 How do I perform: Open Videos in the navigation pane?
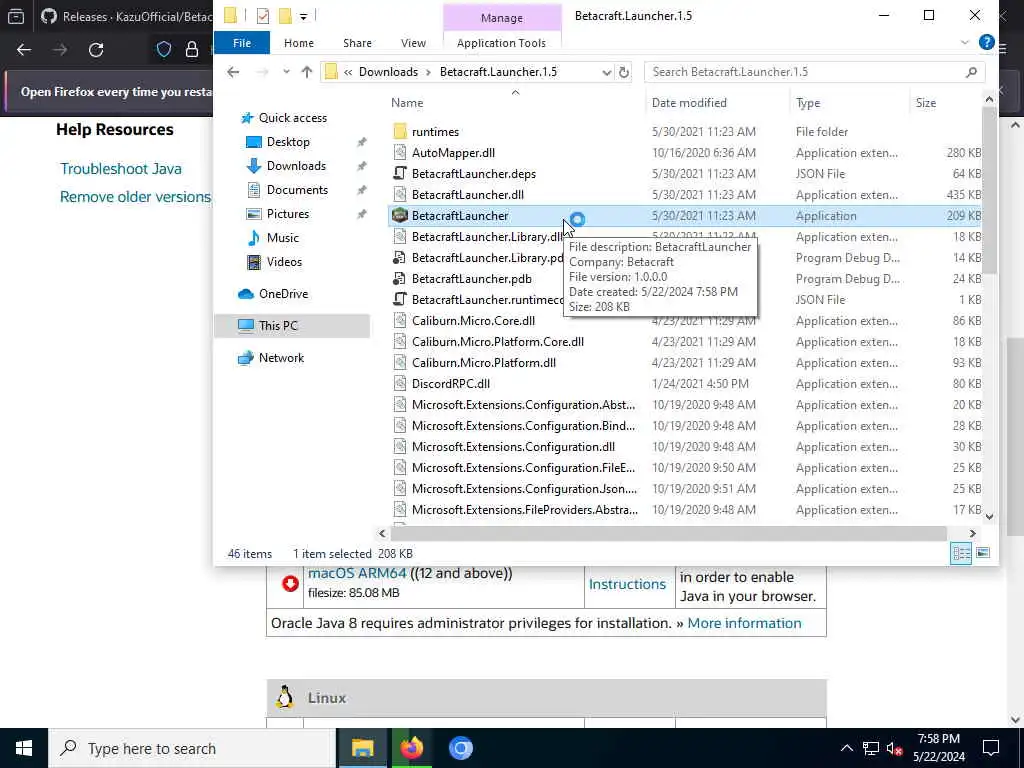point(284,262)
